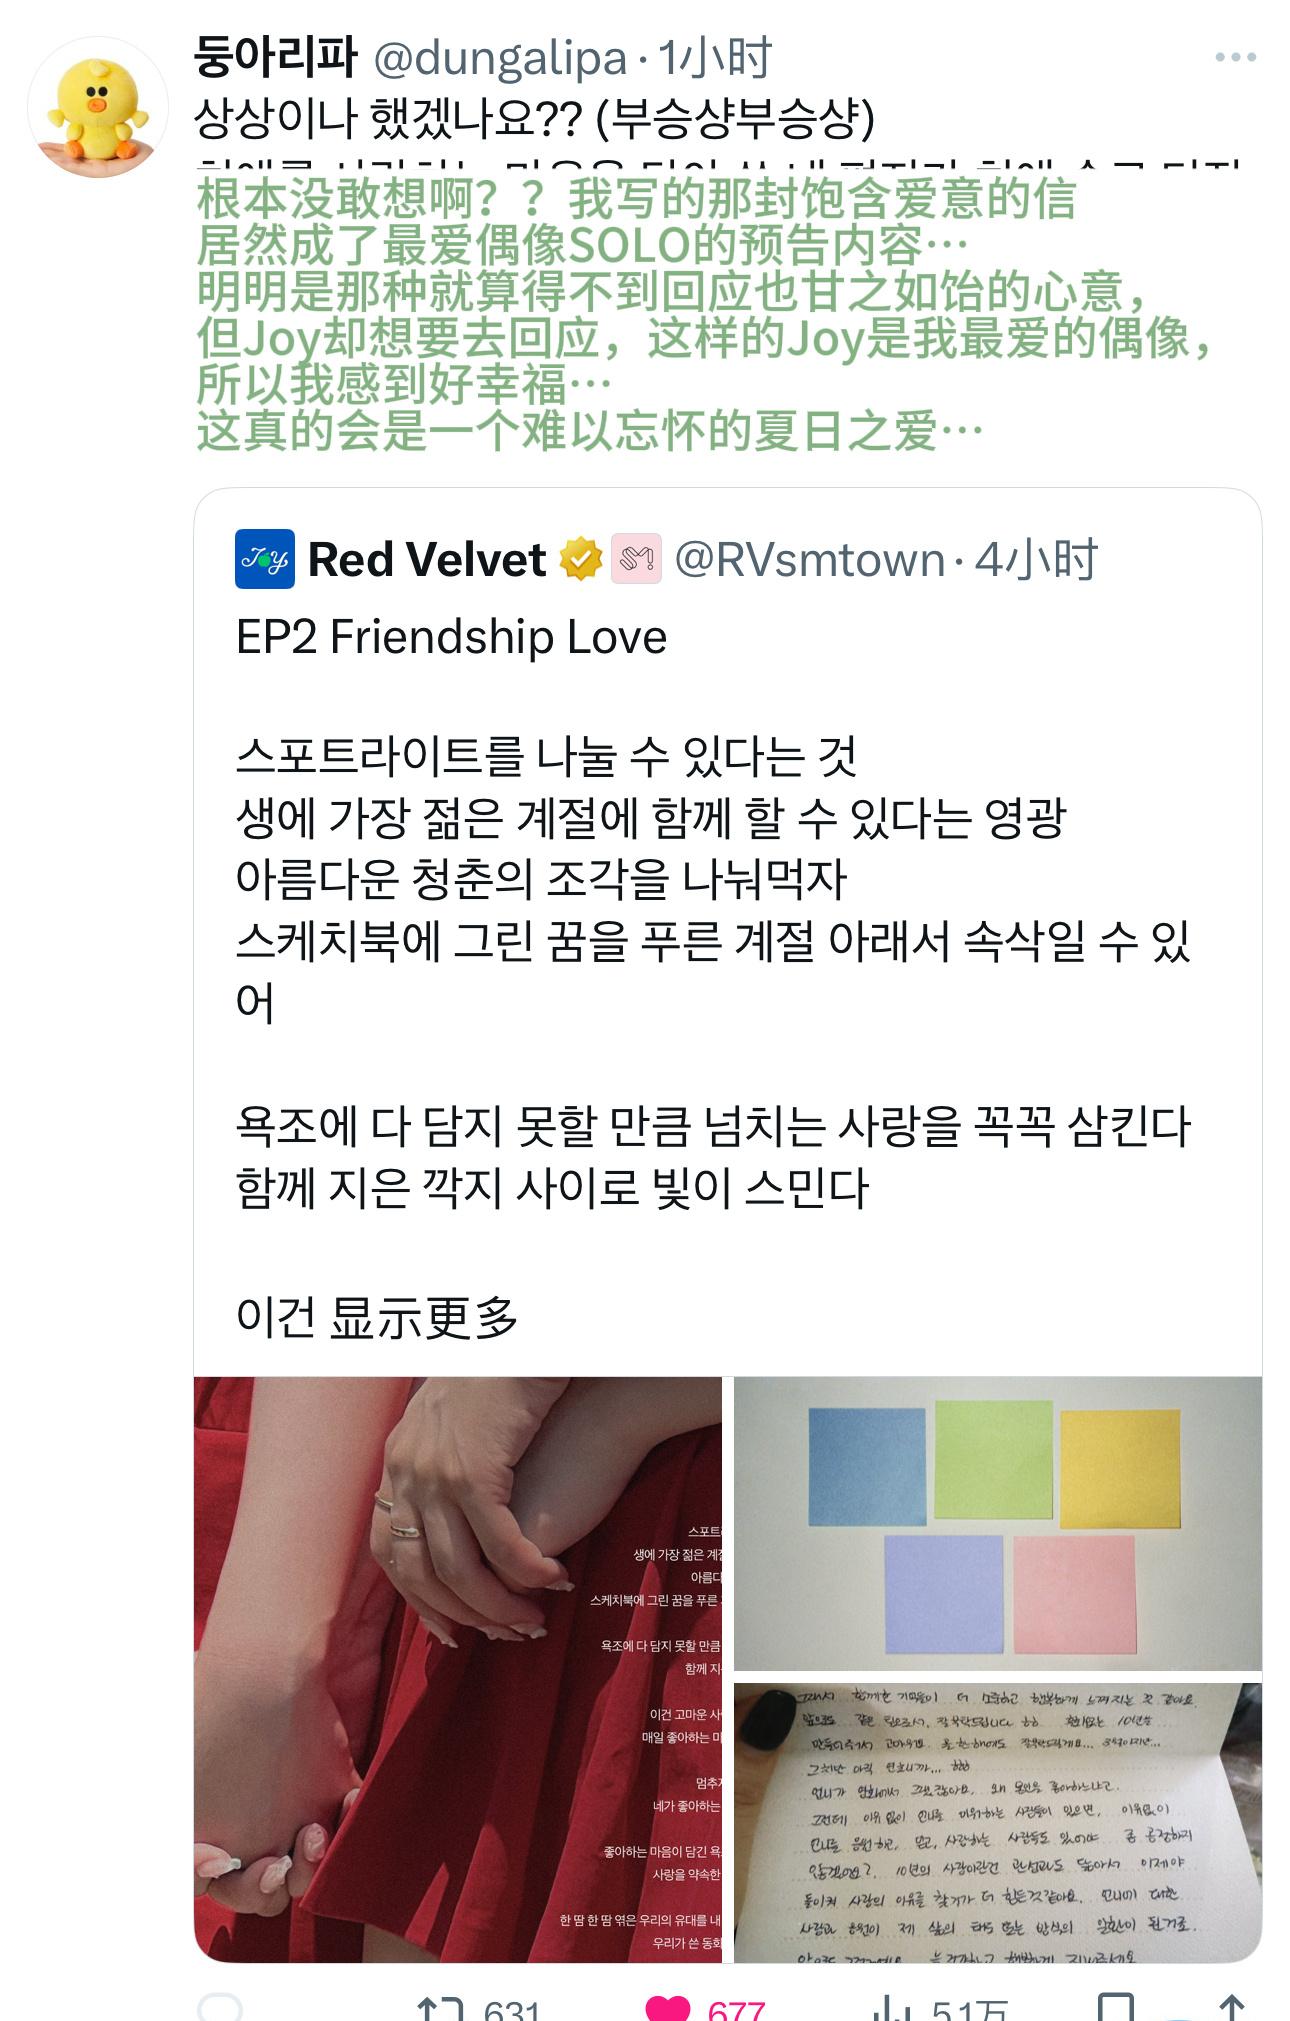Viewport: 1290px width, 2021px height.
Task: Share tweet using upload arrow icon
Action: [1232, 2008]
